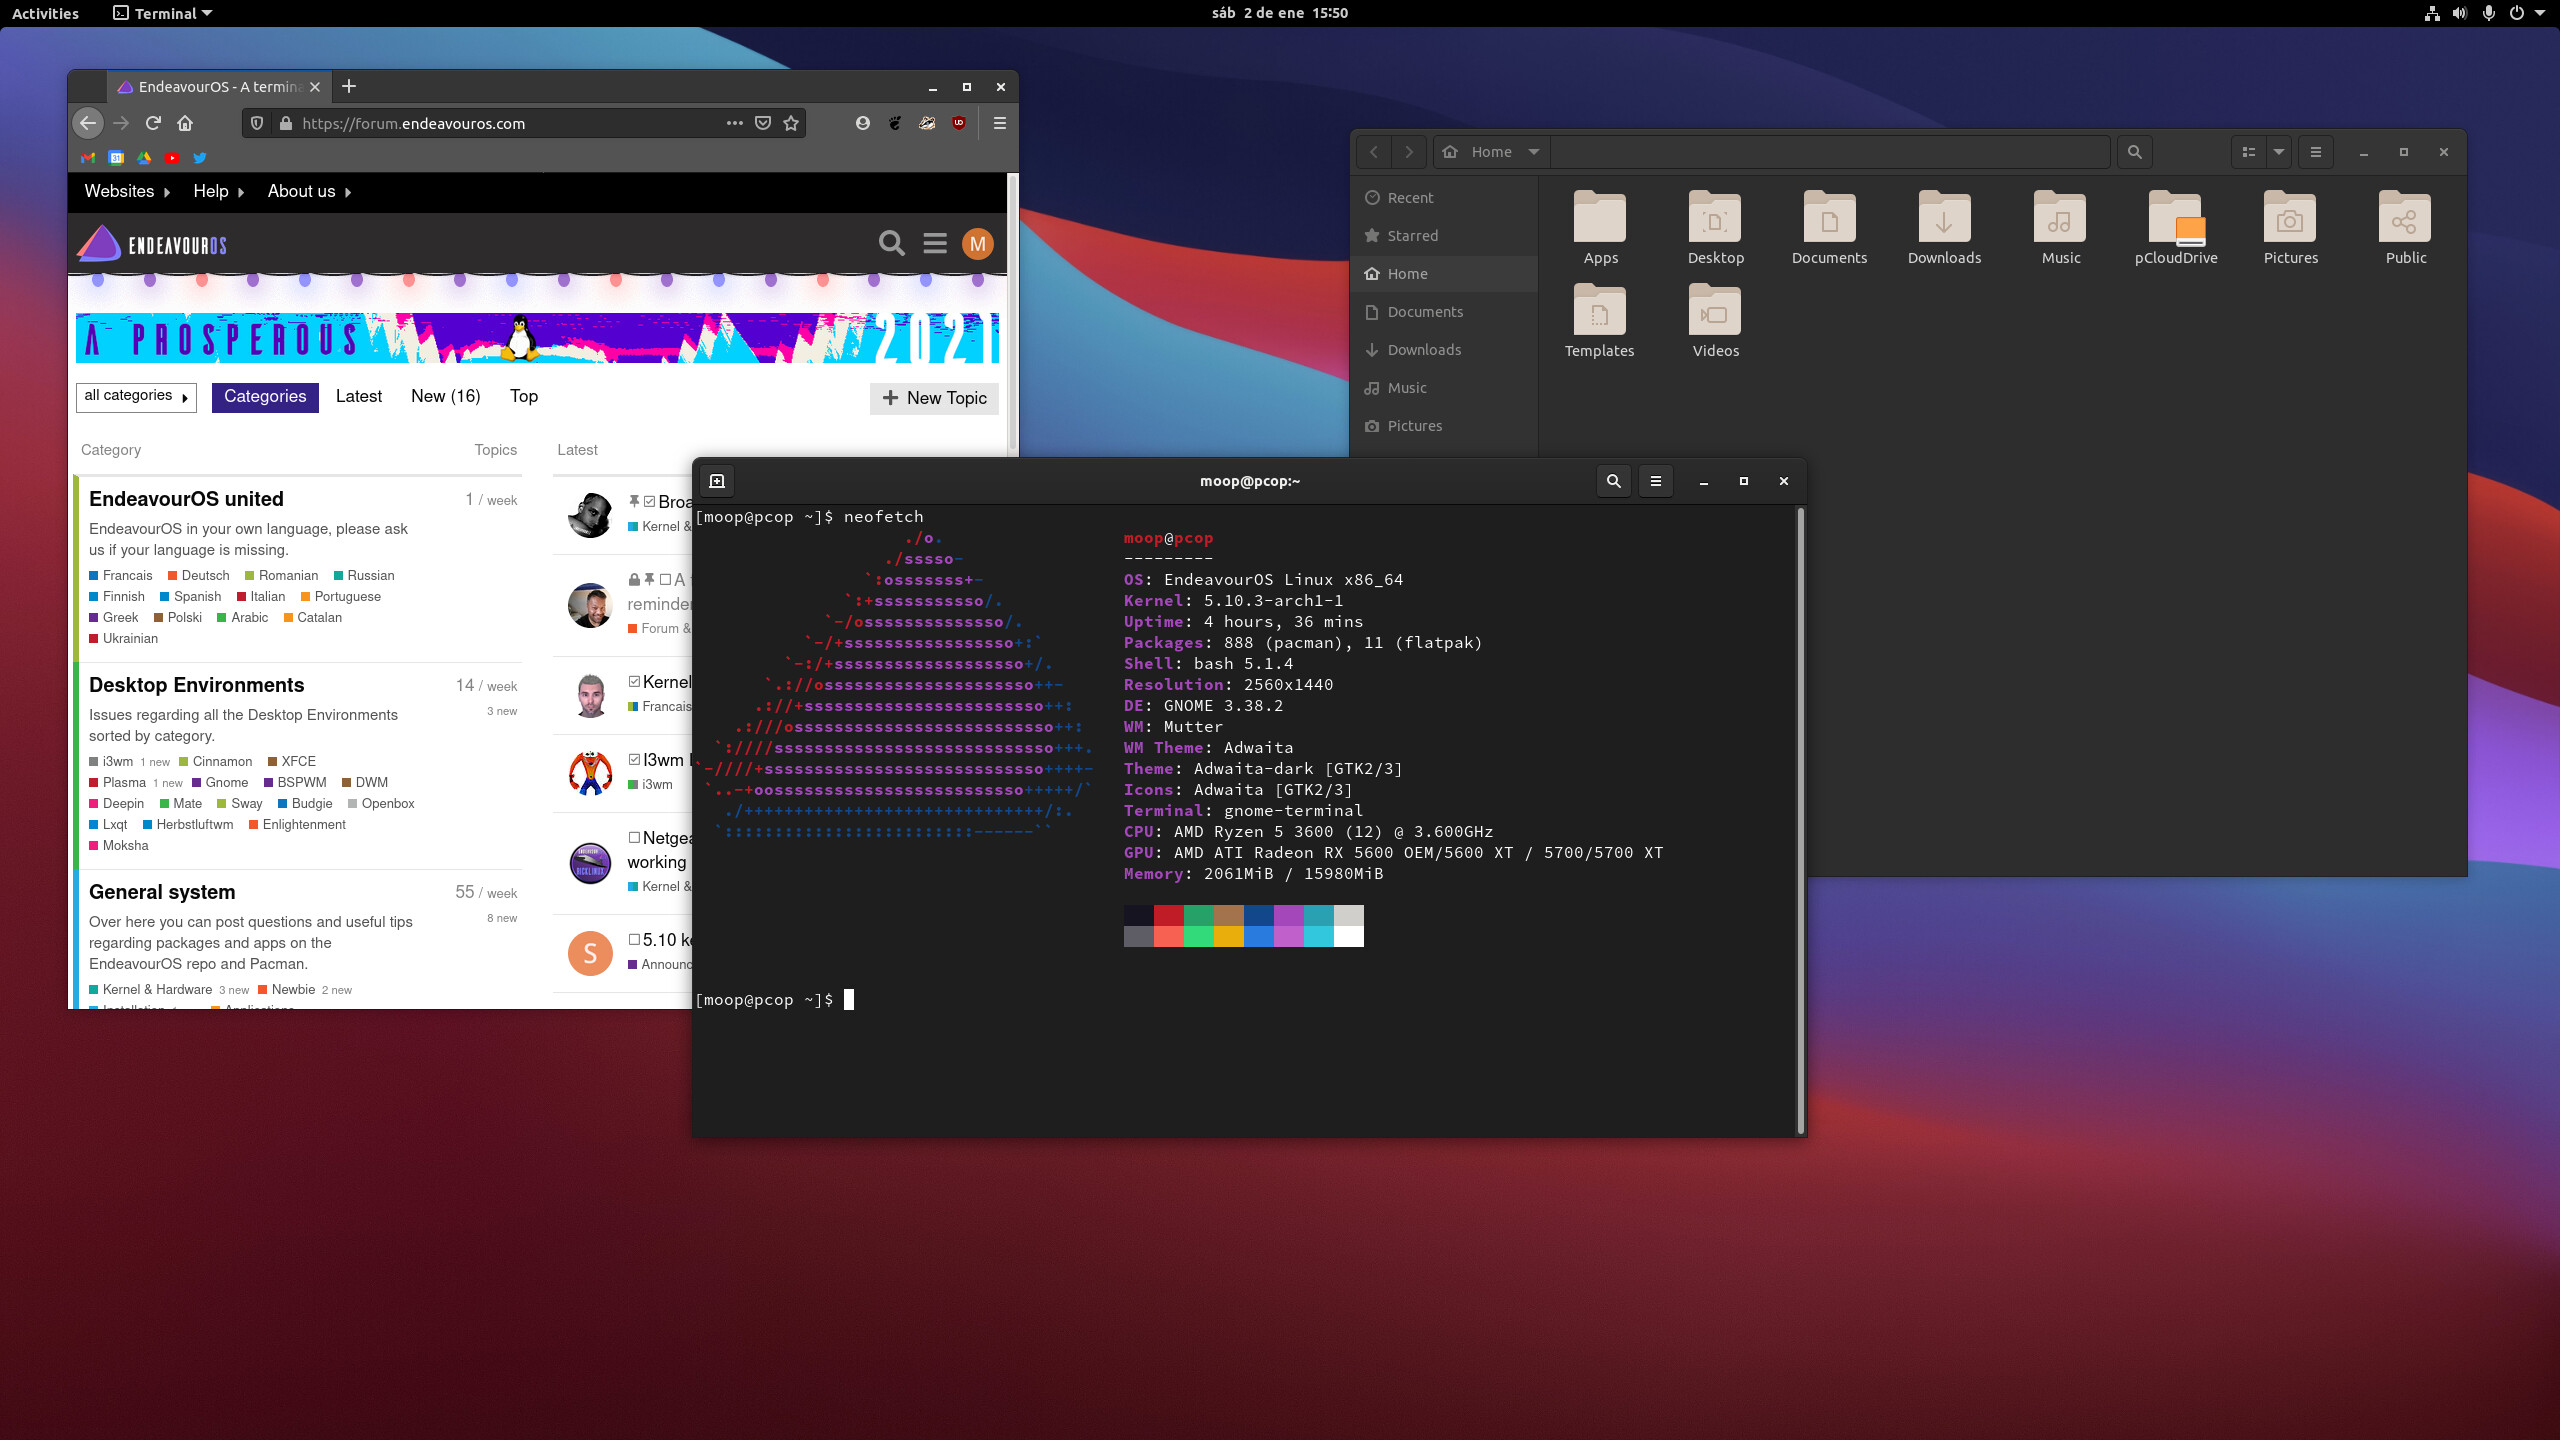Open Videos folder in Files

[x=1715, y=321]
